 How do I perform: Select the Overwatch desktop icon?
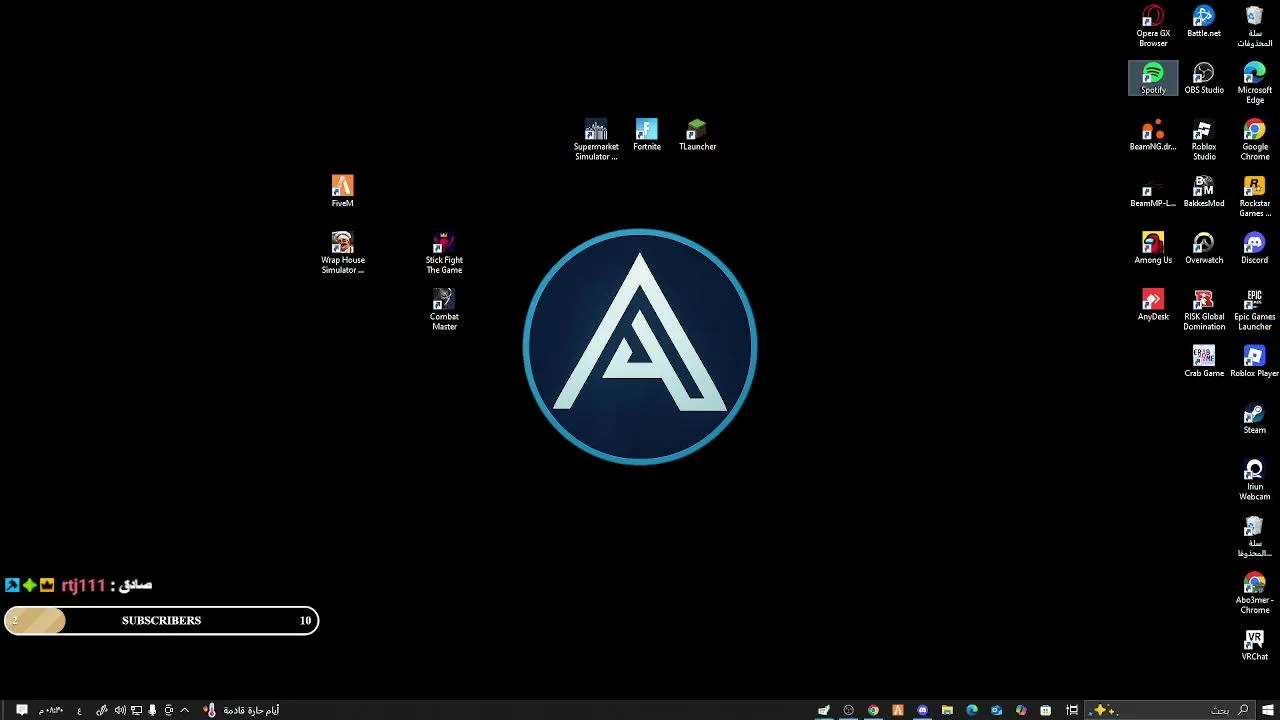pos(1204,248)
